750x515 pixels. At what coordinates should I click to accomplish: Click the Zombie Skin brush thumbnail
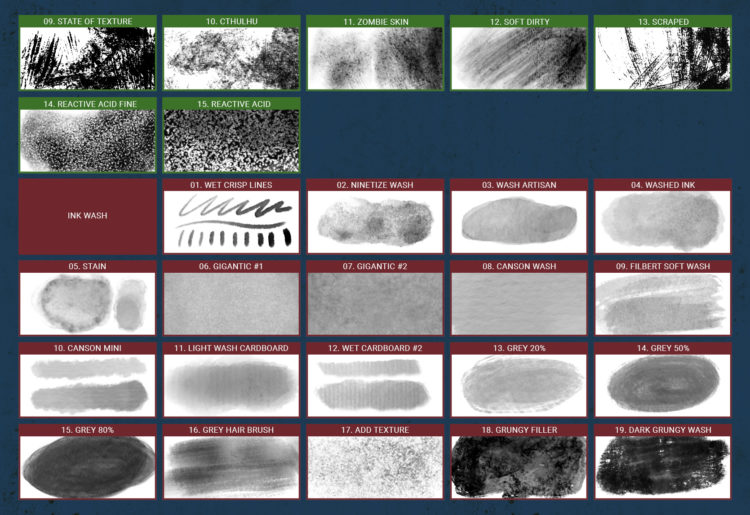tap(375, 58)
